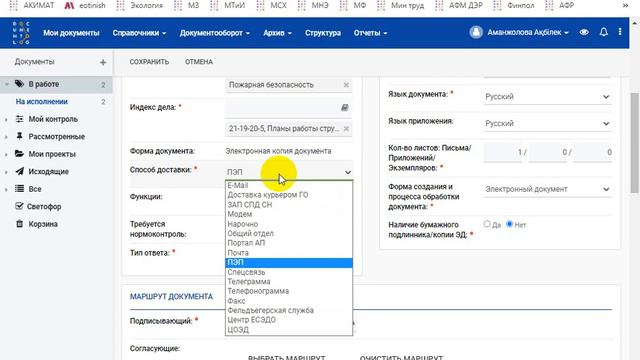The height and width of the screenshot is (360, 640).
Task: Choose Модем delivery option
Action: click(289, 214)
